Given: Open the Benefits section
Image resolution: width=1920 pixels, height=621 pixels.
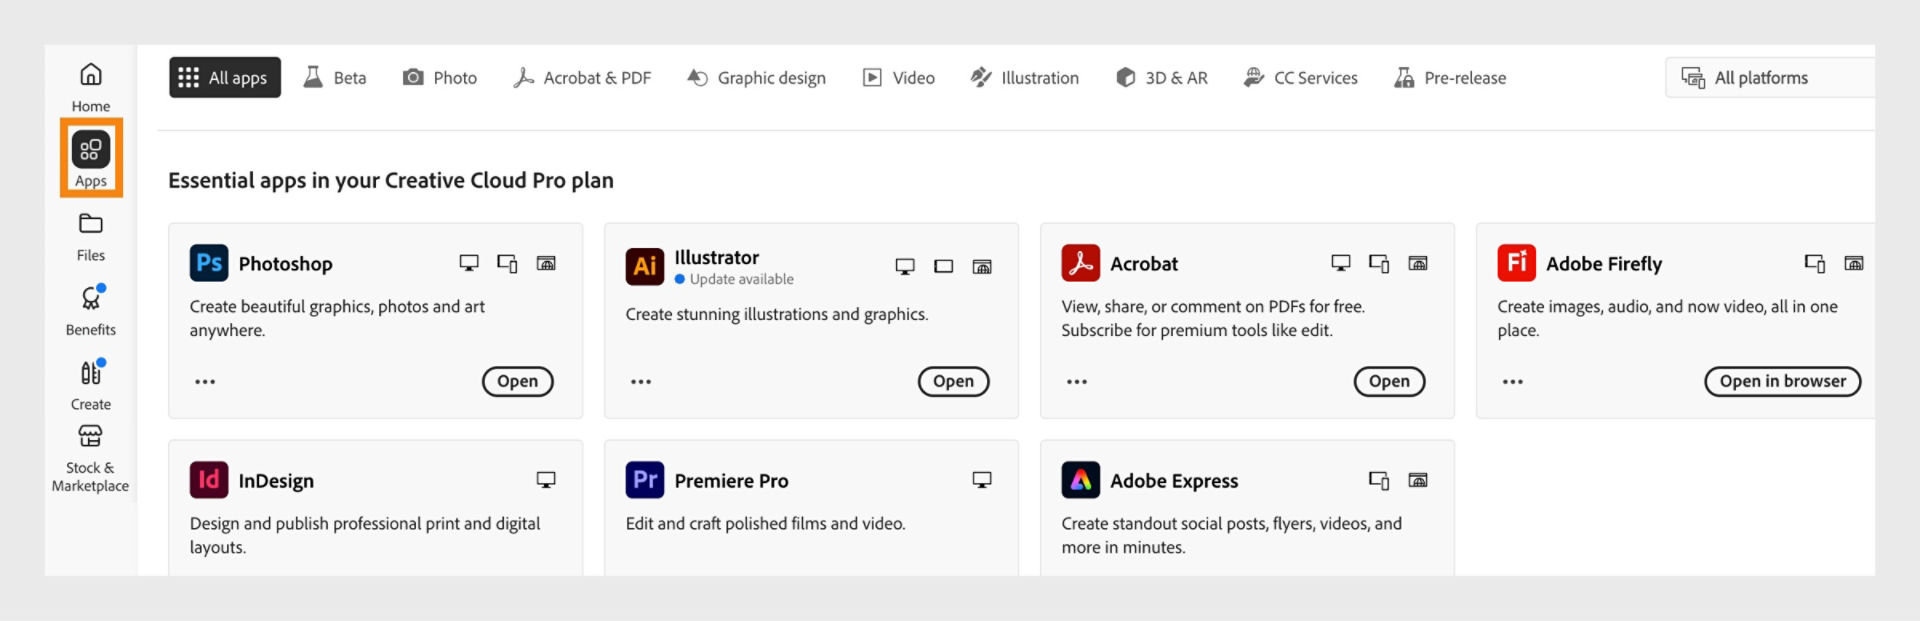Looking at the screenshot, I should coord(90,311).
